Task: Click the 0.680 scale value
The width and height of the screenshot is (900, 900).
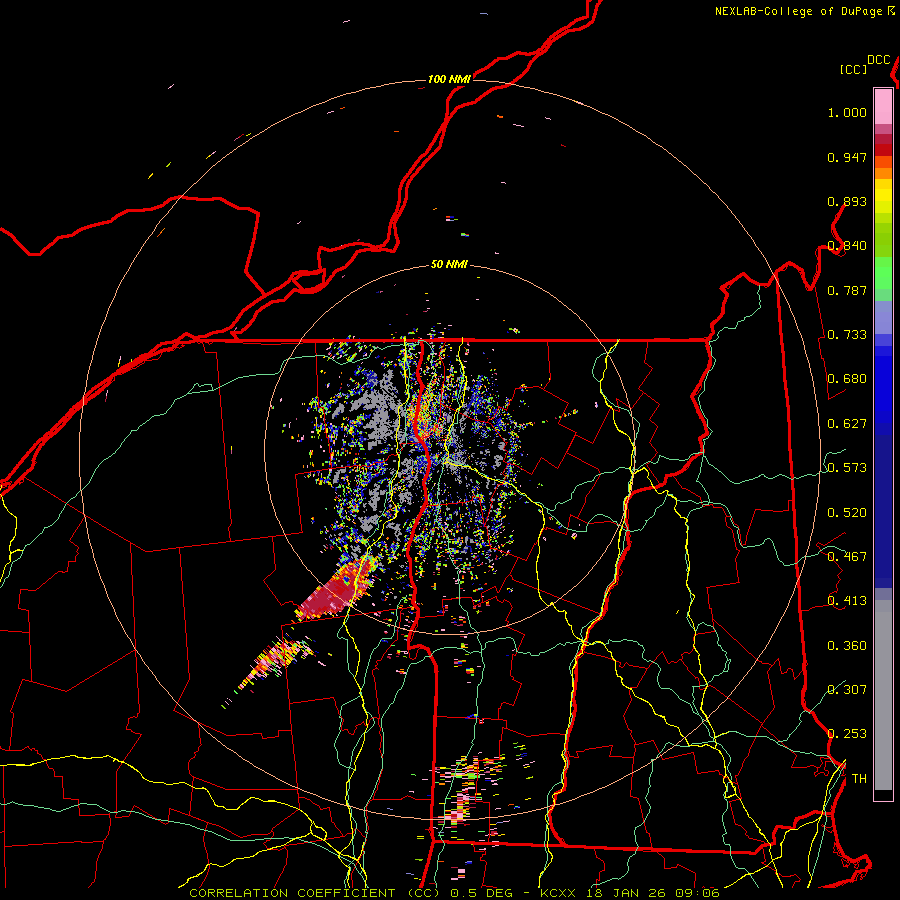Action: [x=847, y=379]
